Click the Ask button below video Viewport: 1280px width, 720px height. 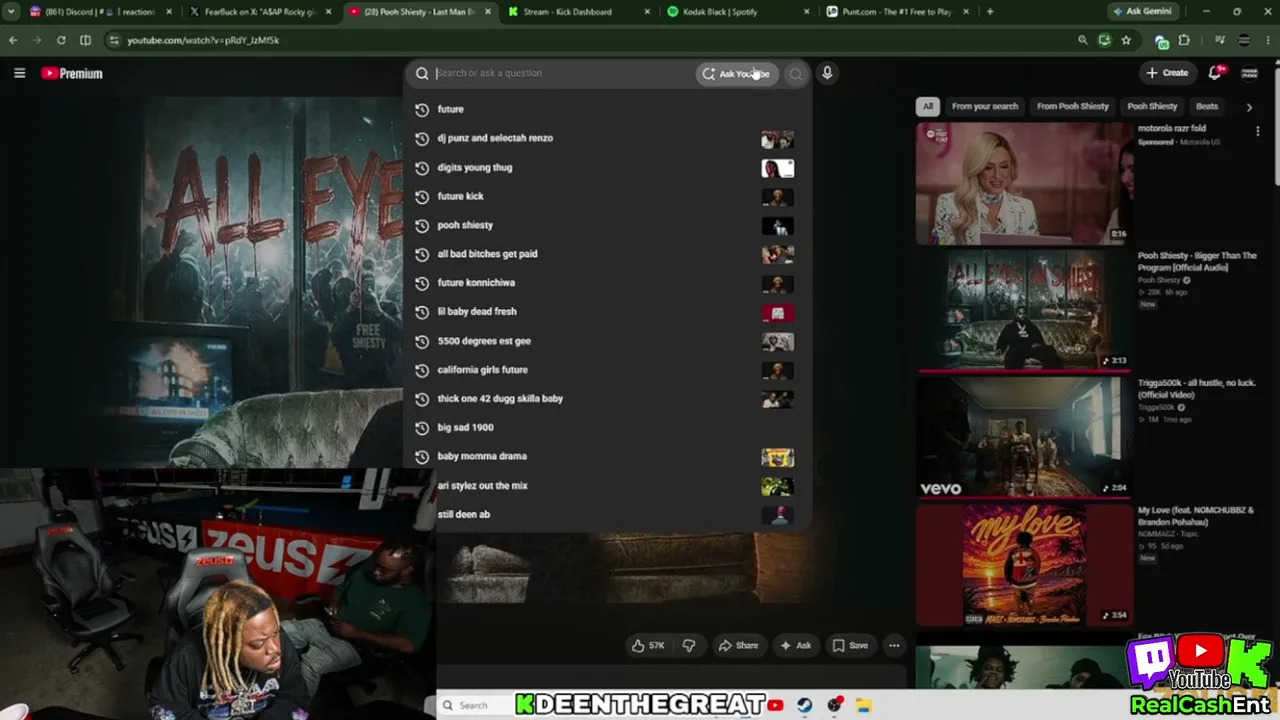[x=796, y=646]
